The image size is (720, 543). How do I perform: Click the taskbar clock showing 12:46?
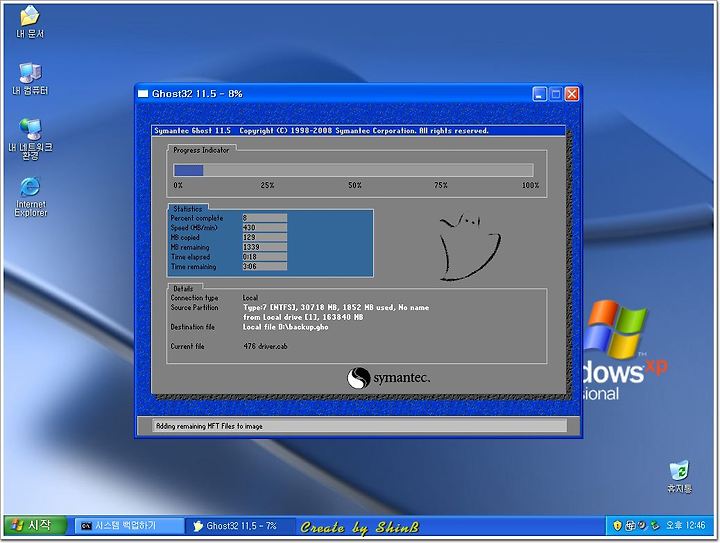pos(686,526)
